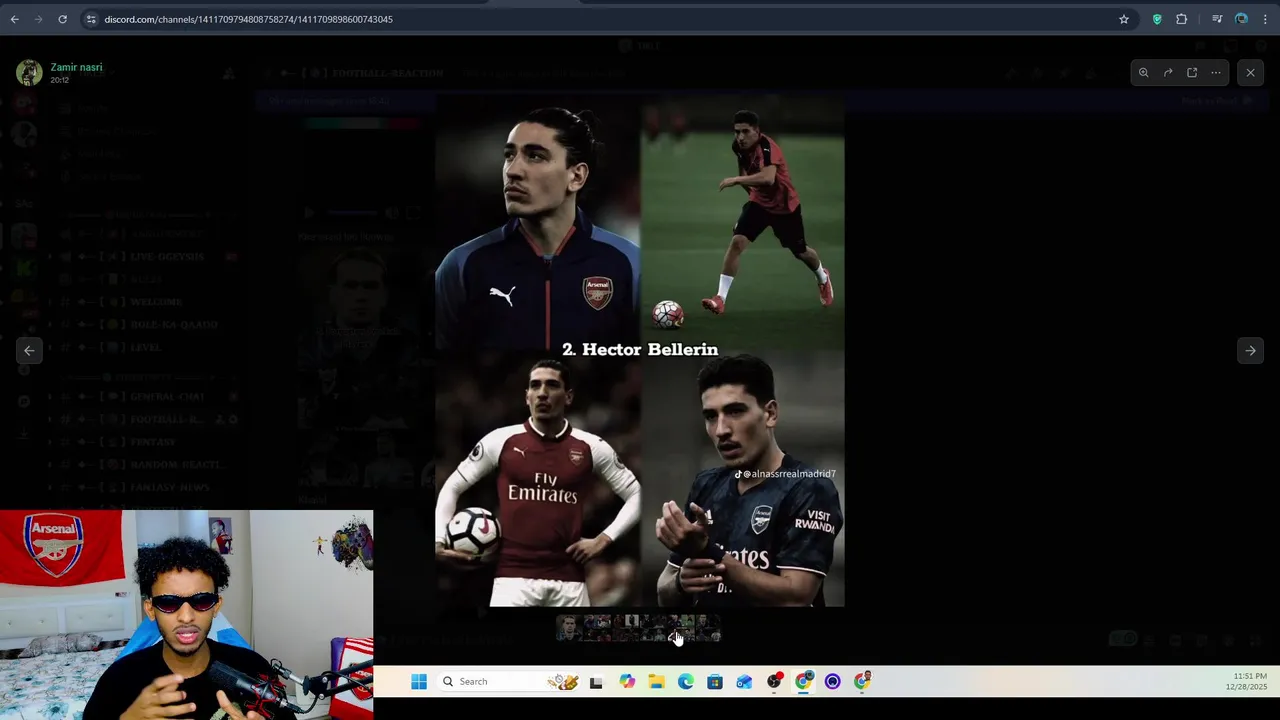This screenshot has width=1280, height=720.
Task: Go back in Chrome
Action: (14, 19)
